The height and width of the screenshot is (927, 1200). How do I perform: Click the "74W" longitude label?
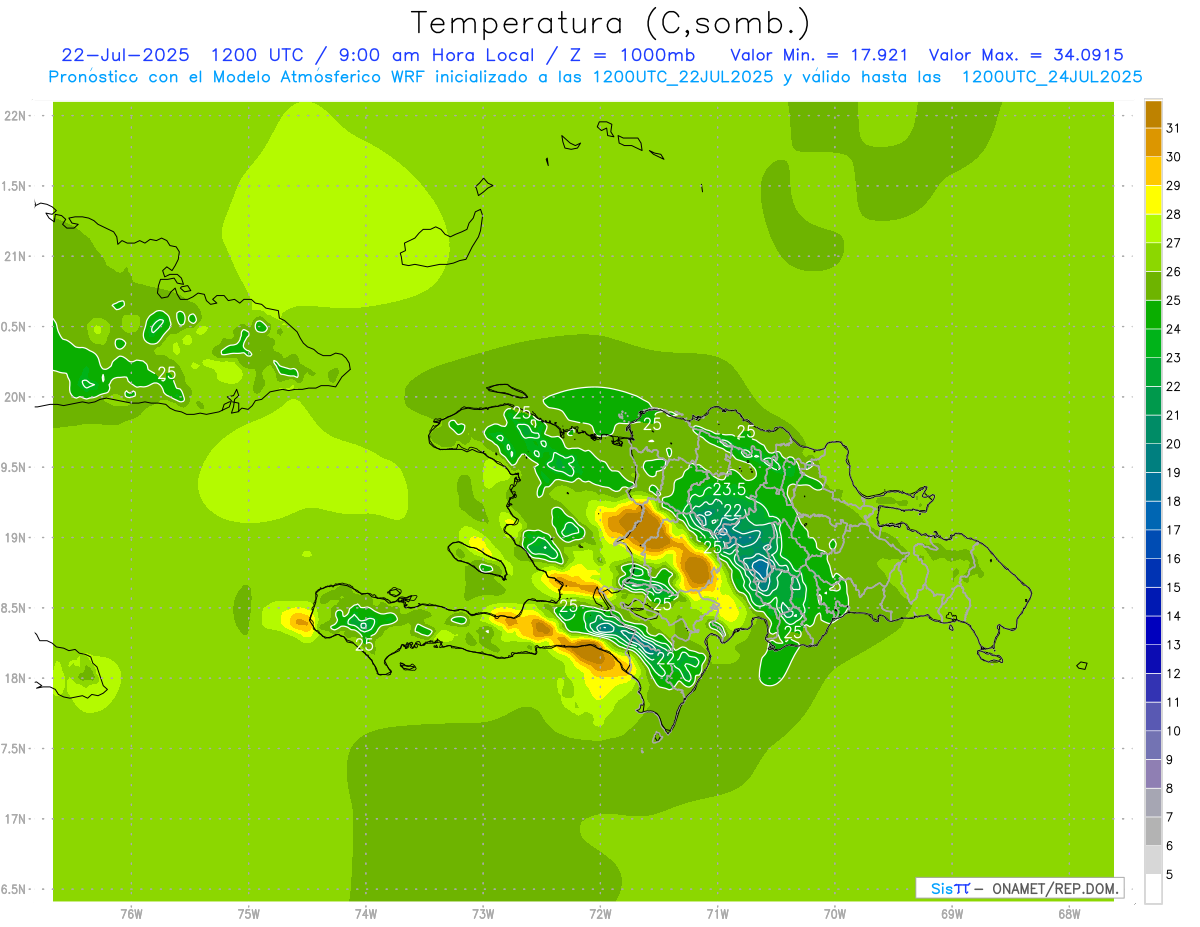[366, 914]
